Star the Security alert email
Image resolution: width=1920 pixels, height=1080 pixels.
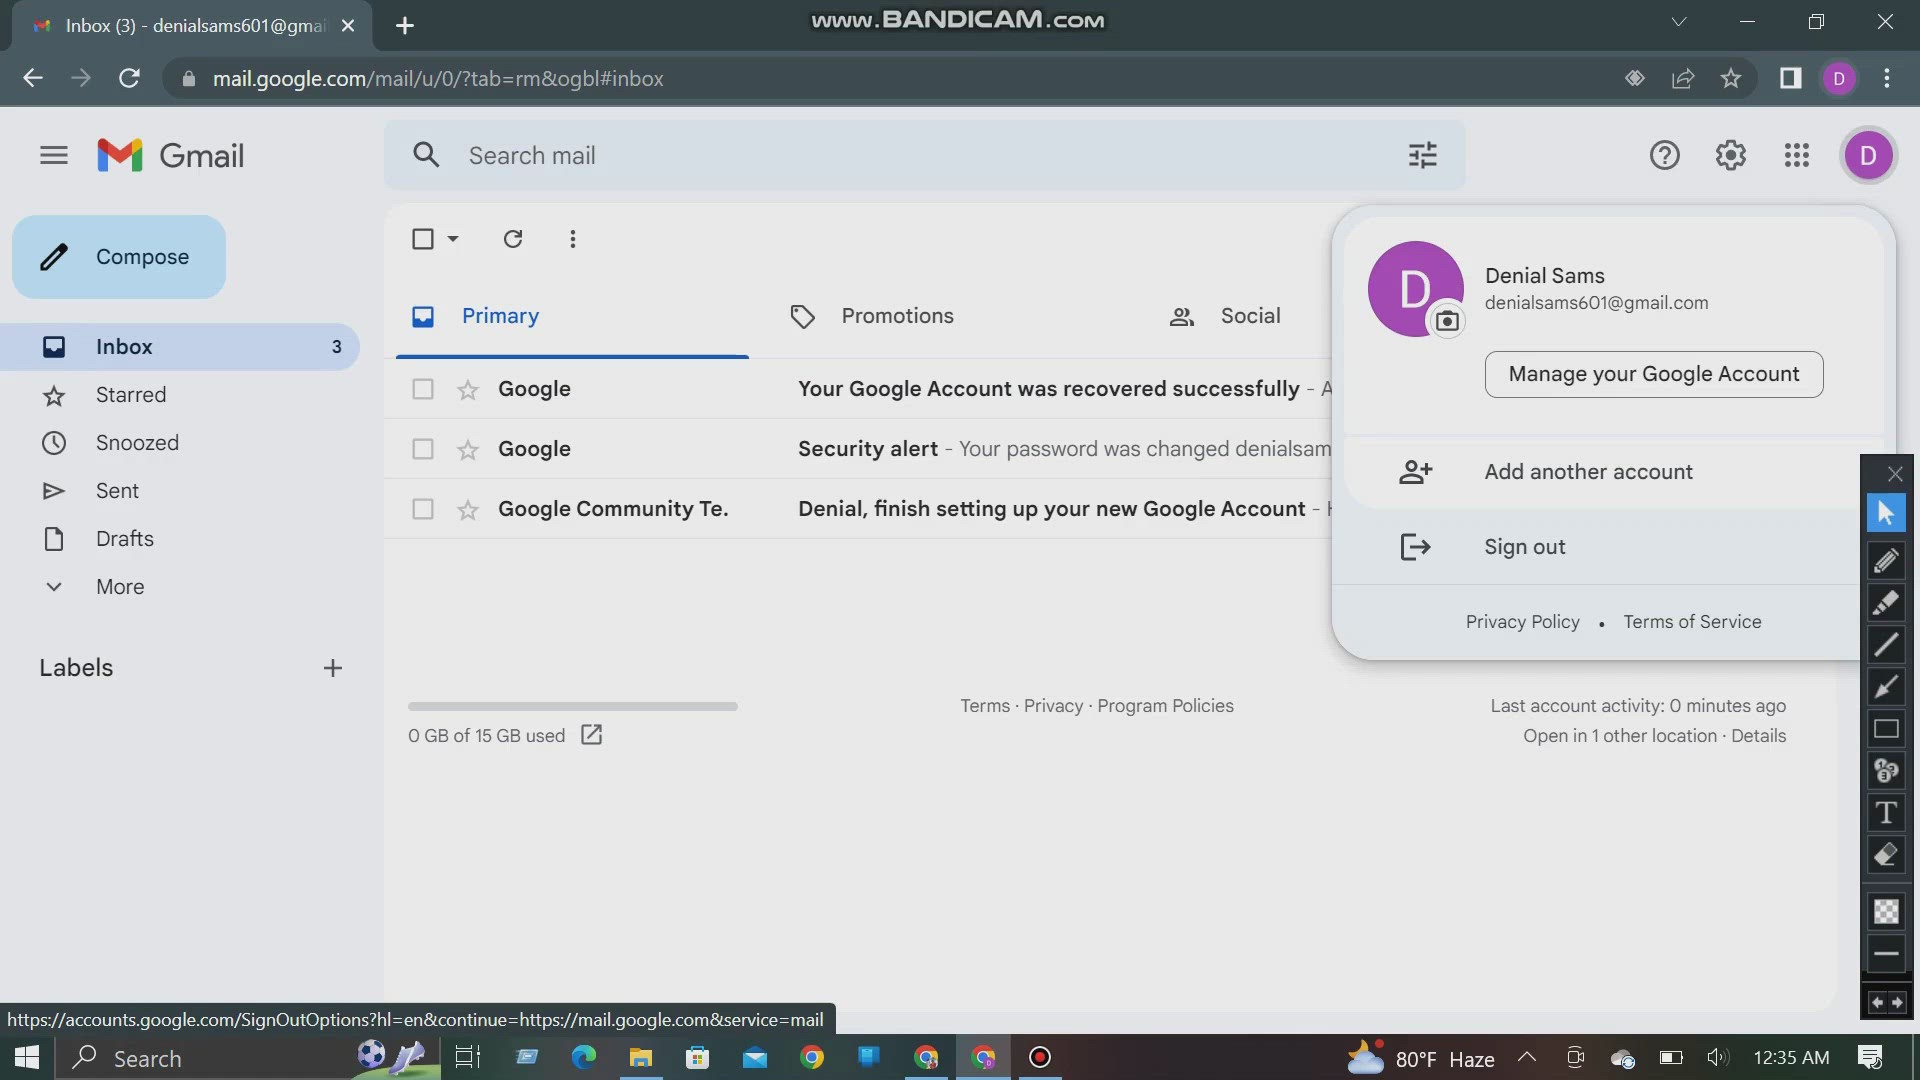coord(467,450)
